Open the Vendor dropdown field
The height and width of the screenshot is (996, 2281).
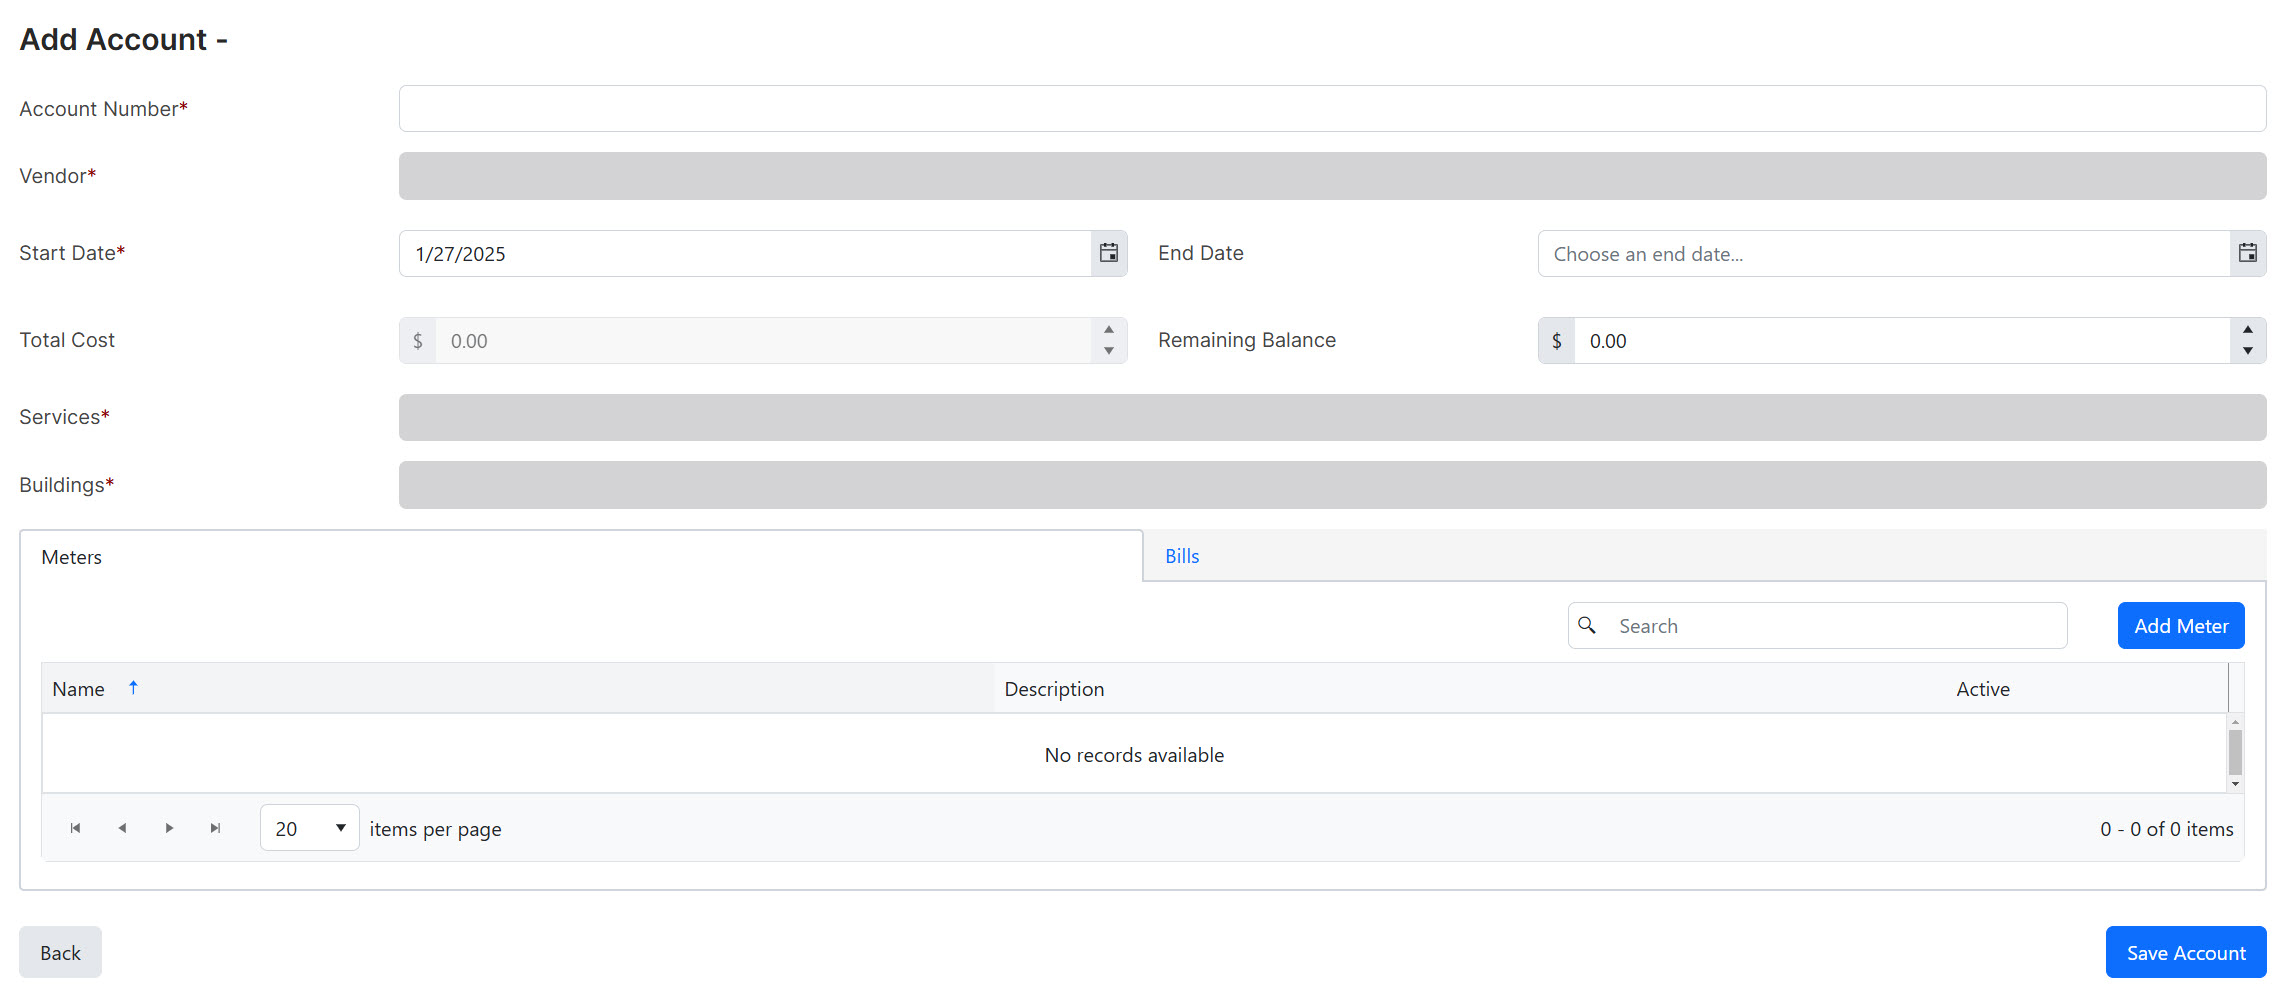pos(1331,176)
